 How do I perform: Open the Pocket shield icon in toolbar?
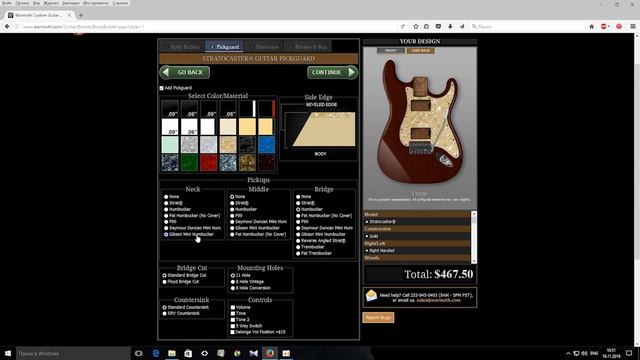(x=438, y=26)
